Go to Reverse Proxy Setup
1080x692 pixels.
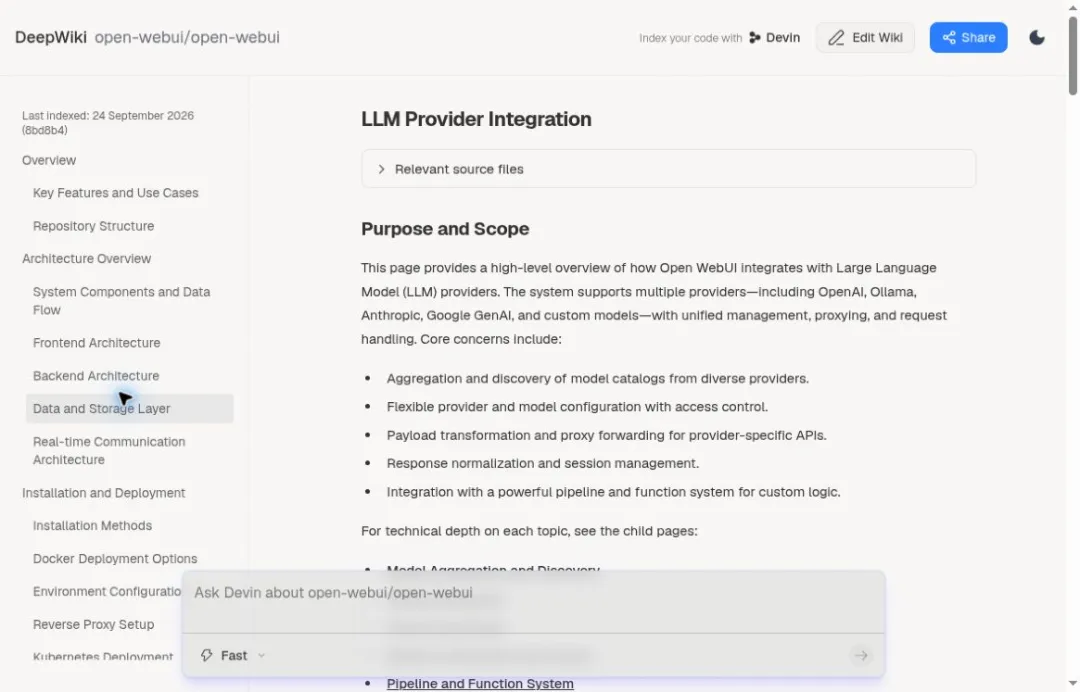94,625
